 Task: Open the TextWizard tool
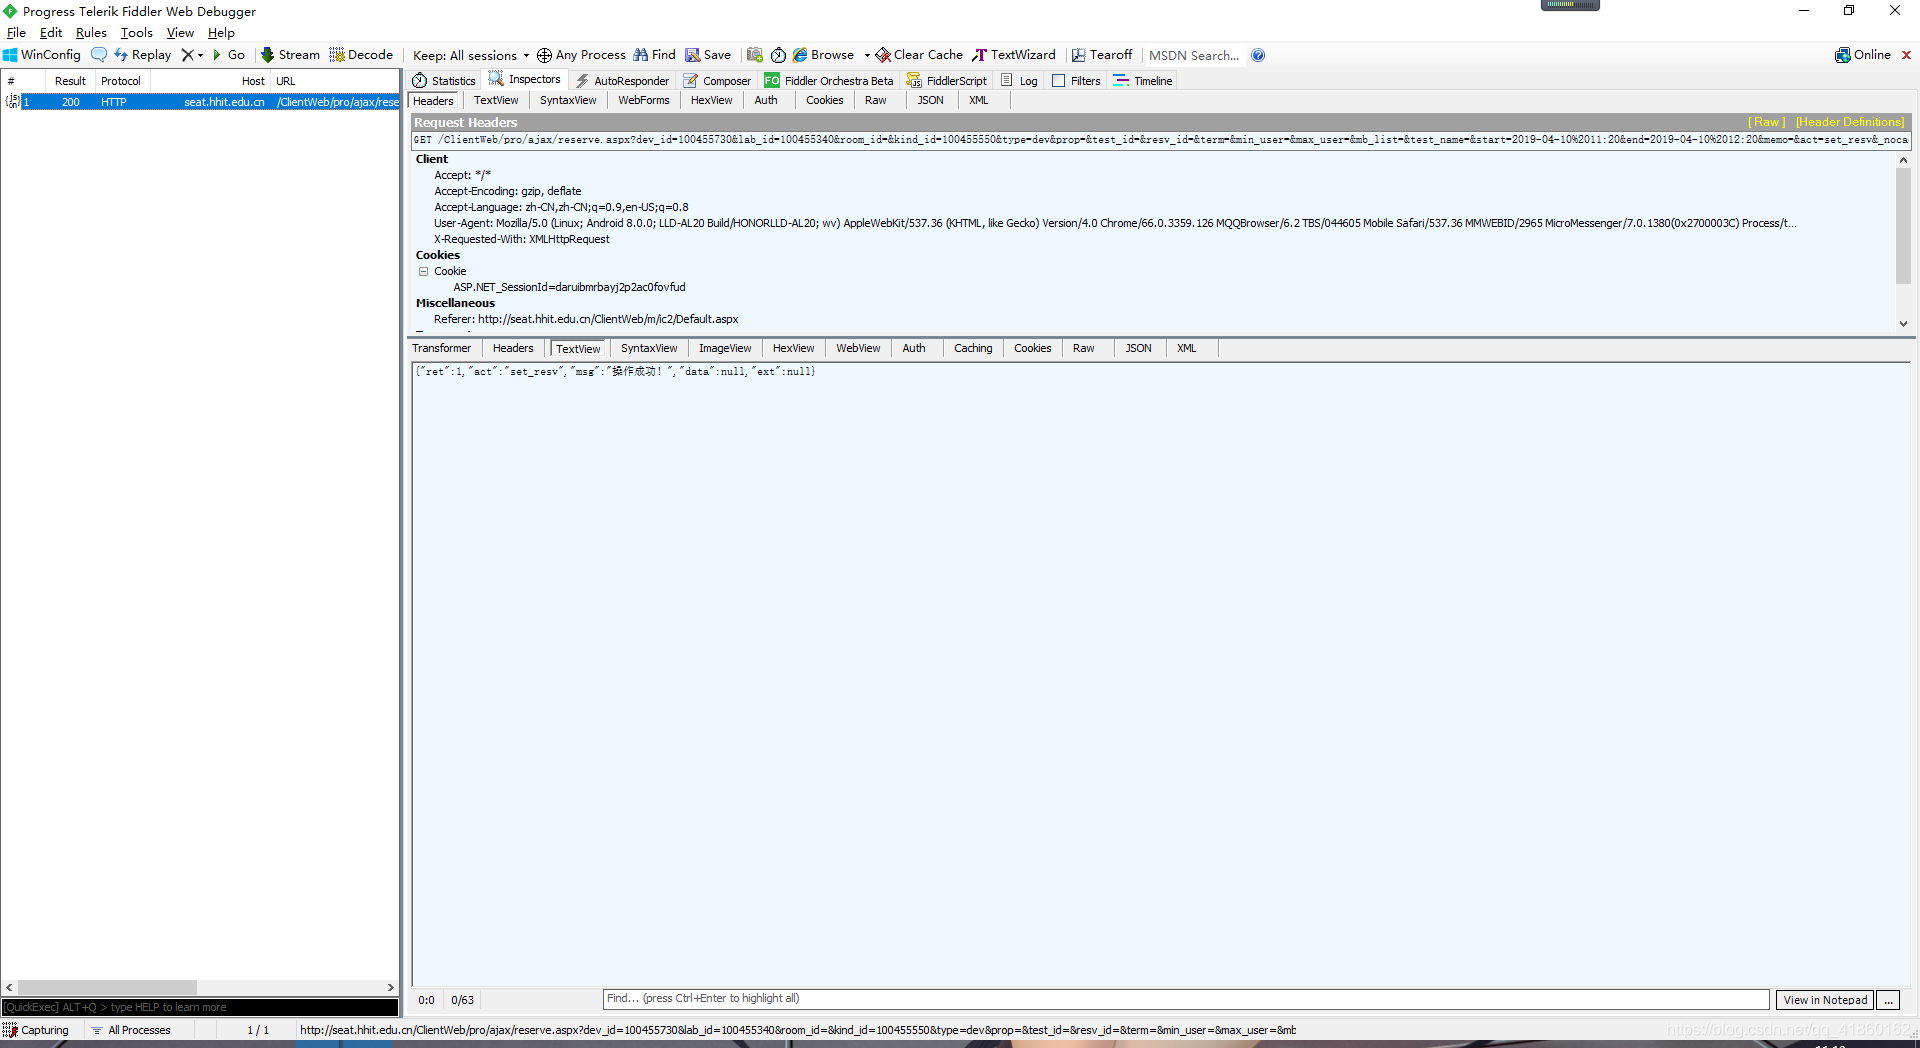[1014, 55]
